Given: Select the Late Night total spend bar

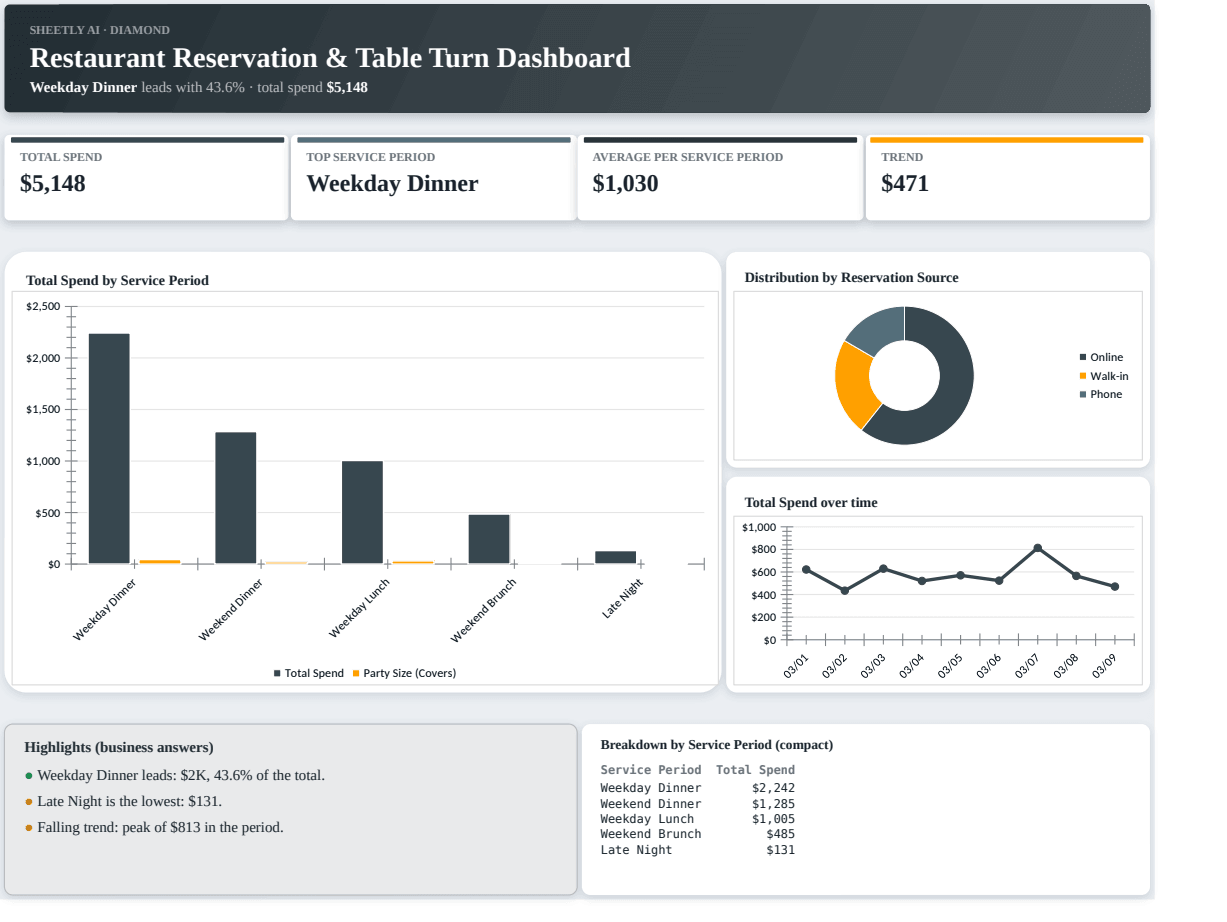Looking at the screenshot, I should click(615, 558).
